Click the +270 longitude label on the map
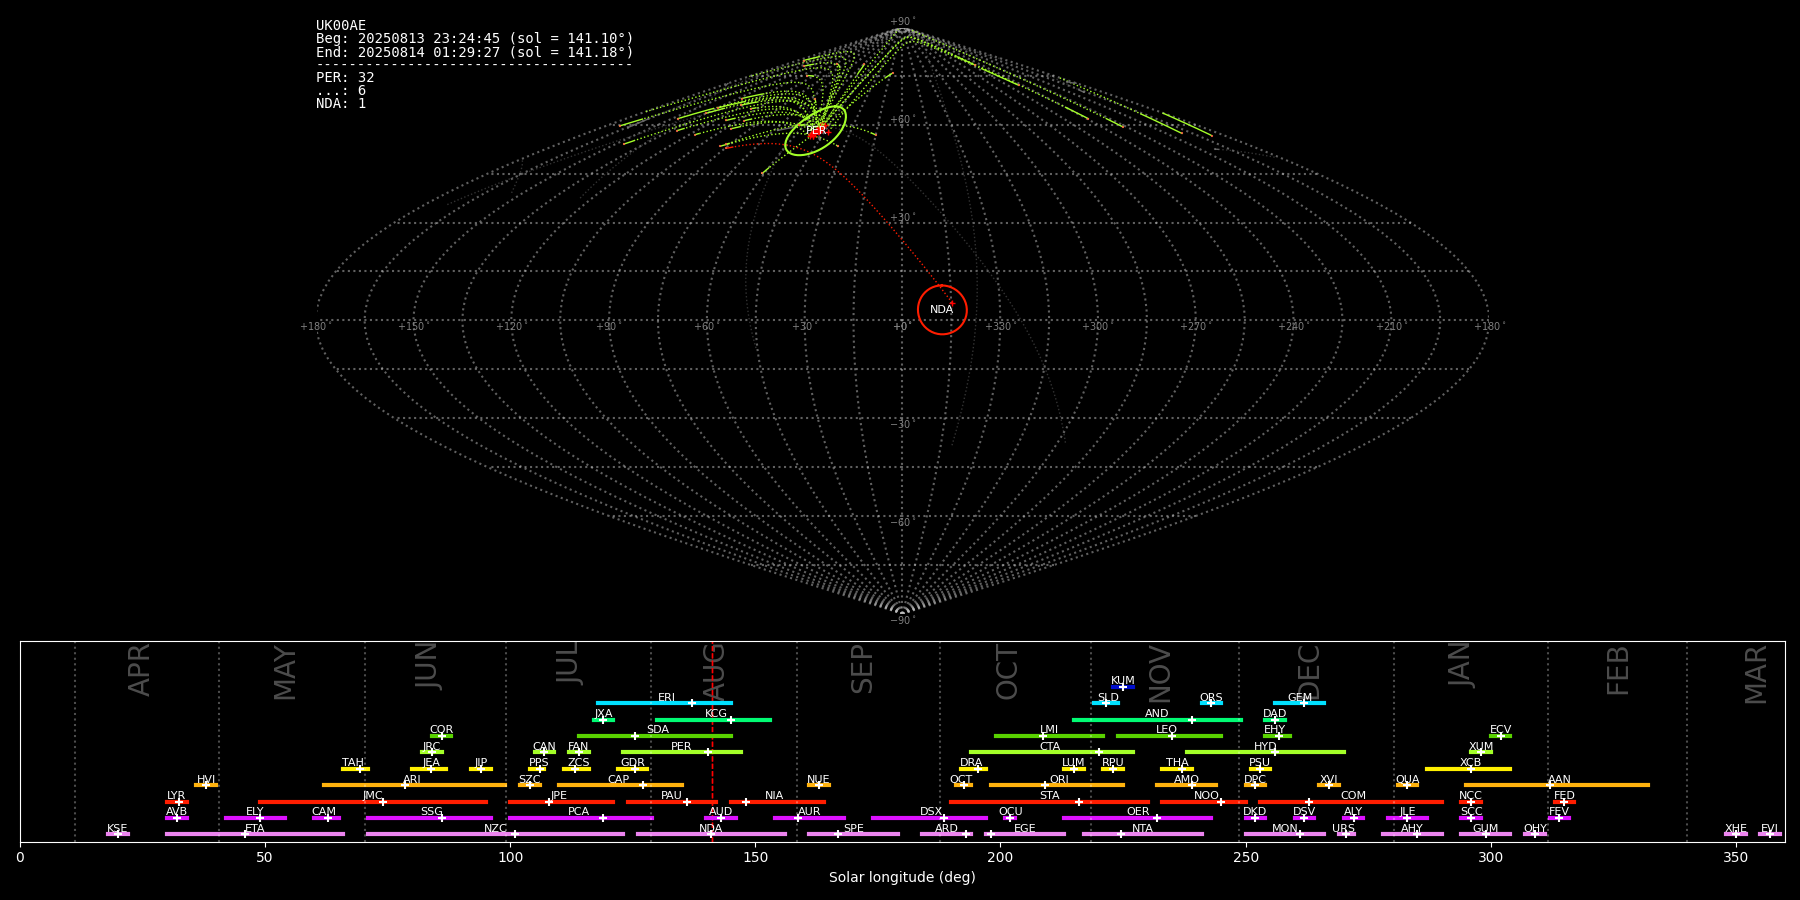Screen dimensions: 1800x900 click(x=1193, y=327)
